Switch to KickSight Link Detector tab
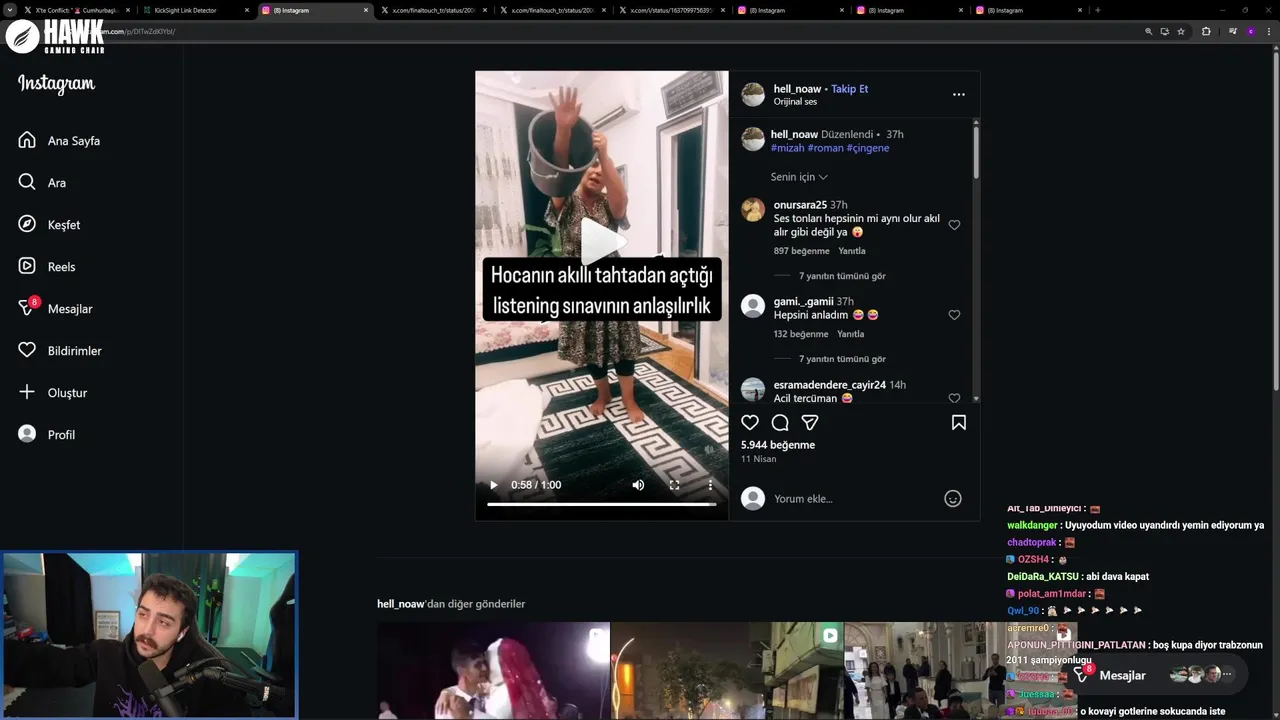The height and width of the screenshot is (720, 1280). 195,10
